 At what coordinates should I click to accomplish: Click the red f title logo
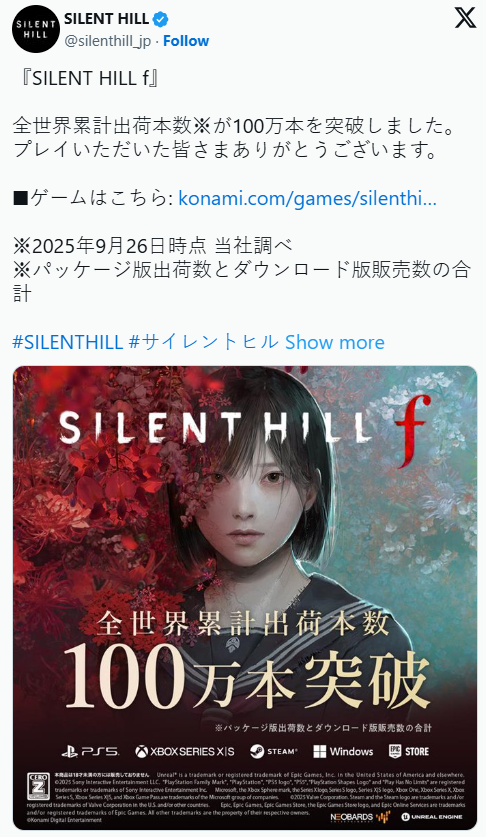(412, 431)
